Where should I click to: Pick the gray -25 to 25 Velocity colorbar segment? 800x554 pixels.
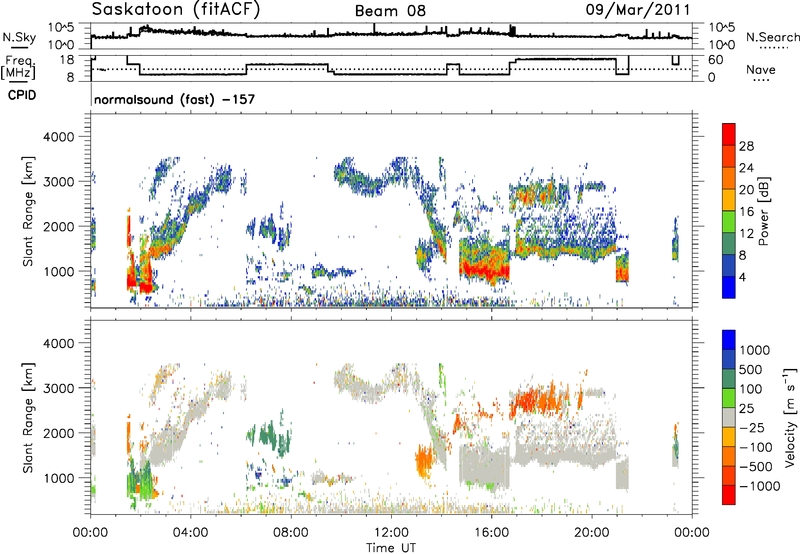[729, 417]
